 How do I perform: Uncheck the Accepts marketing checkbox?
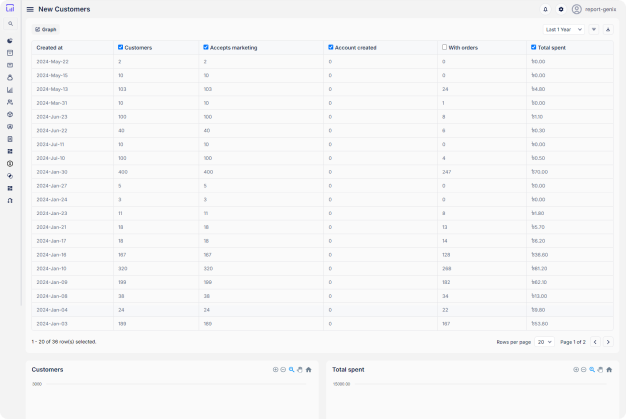point(206,47)
